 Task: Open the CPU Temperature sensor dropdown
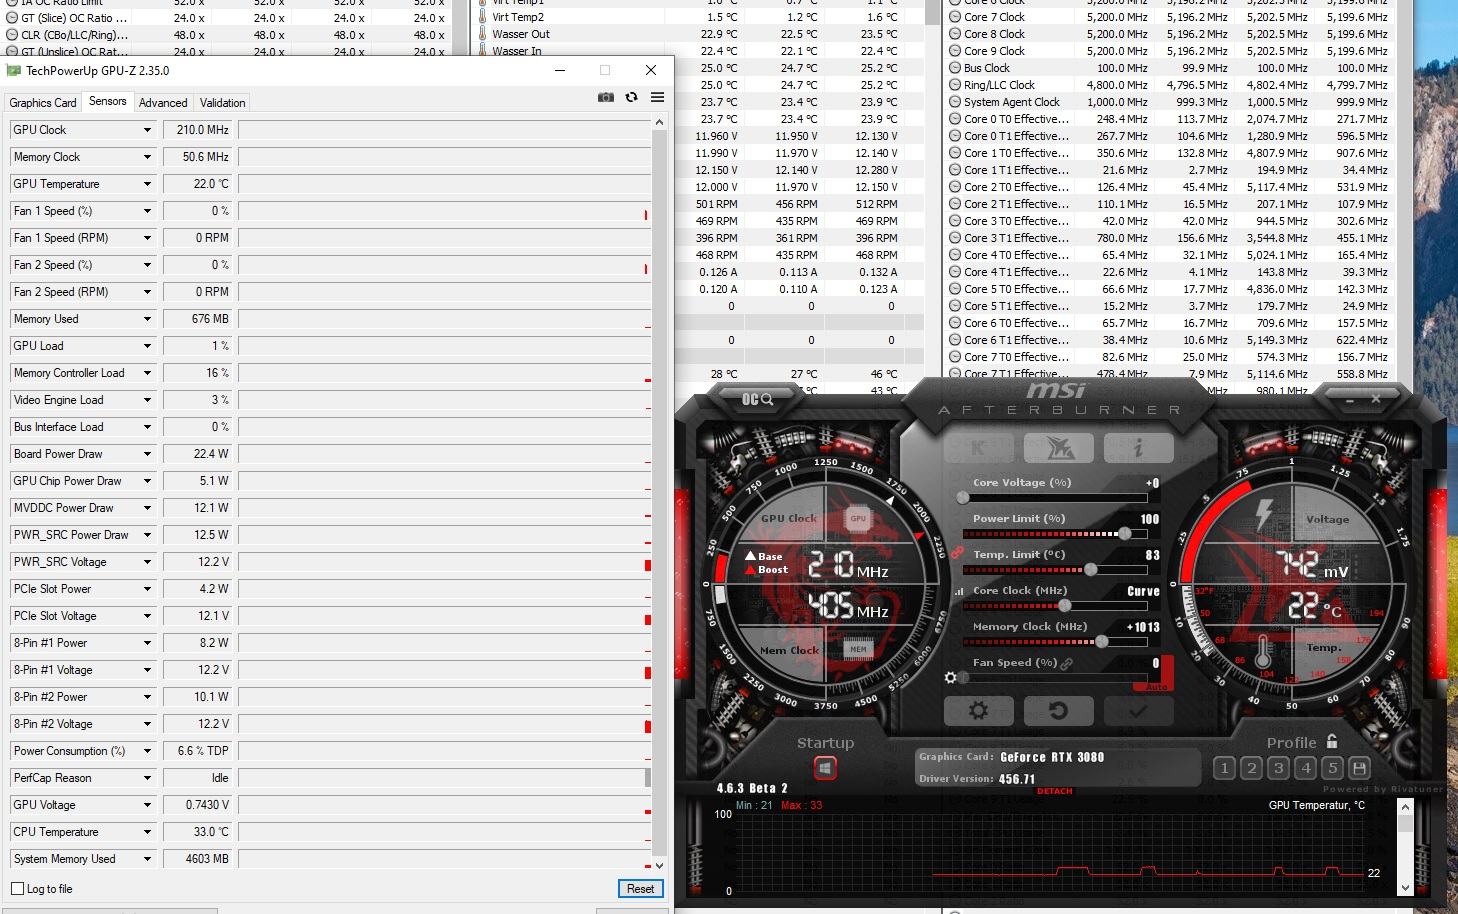(147, 832)
